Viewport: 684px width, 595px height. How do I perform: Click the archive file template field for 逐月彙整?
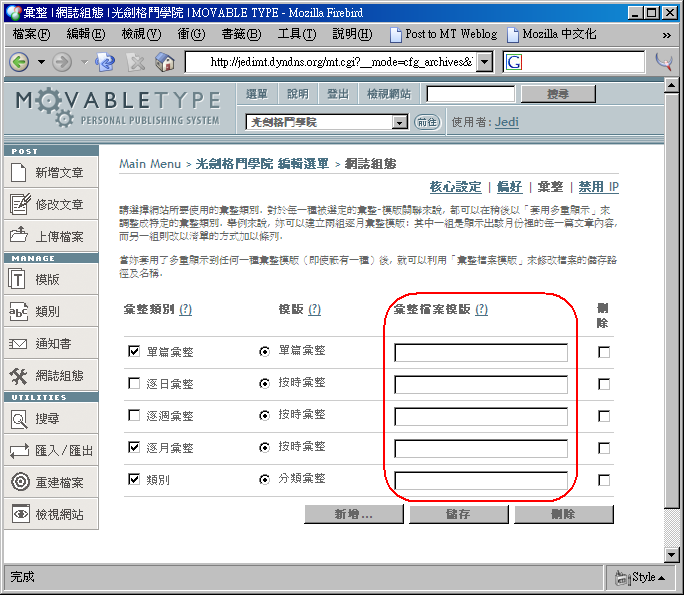[x=481, y=448]
